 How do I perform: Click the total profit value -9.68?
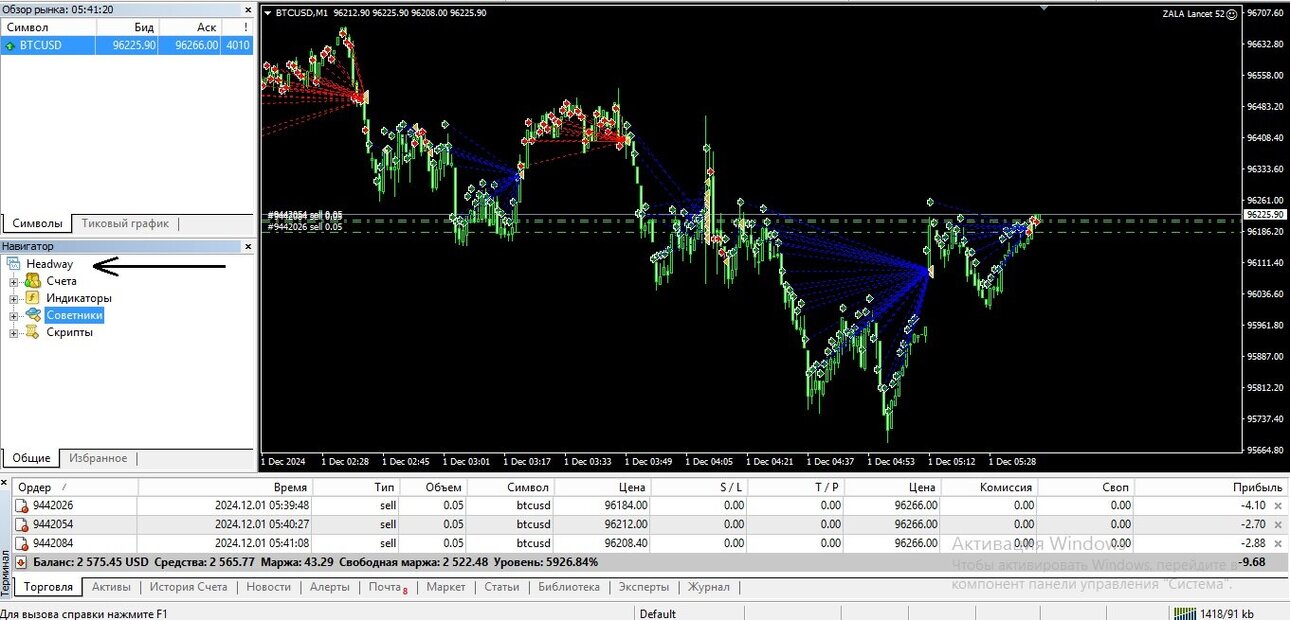tap(1251, 562)
